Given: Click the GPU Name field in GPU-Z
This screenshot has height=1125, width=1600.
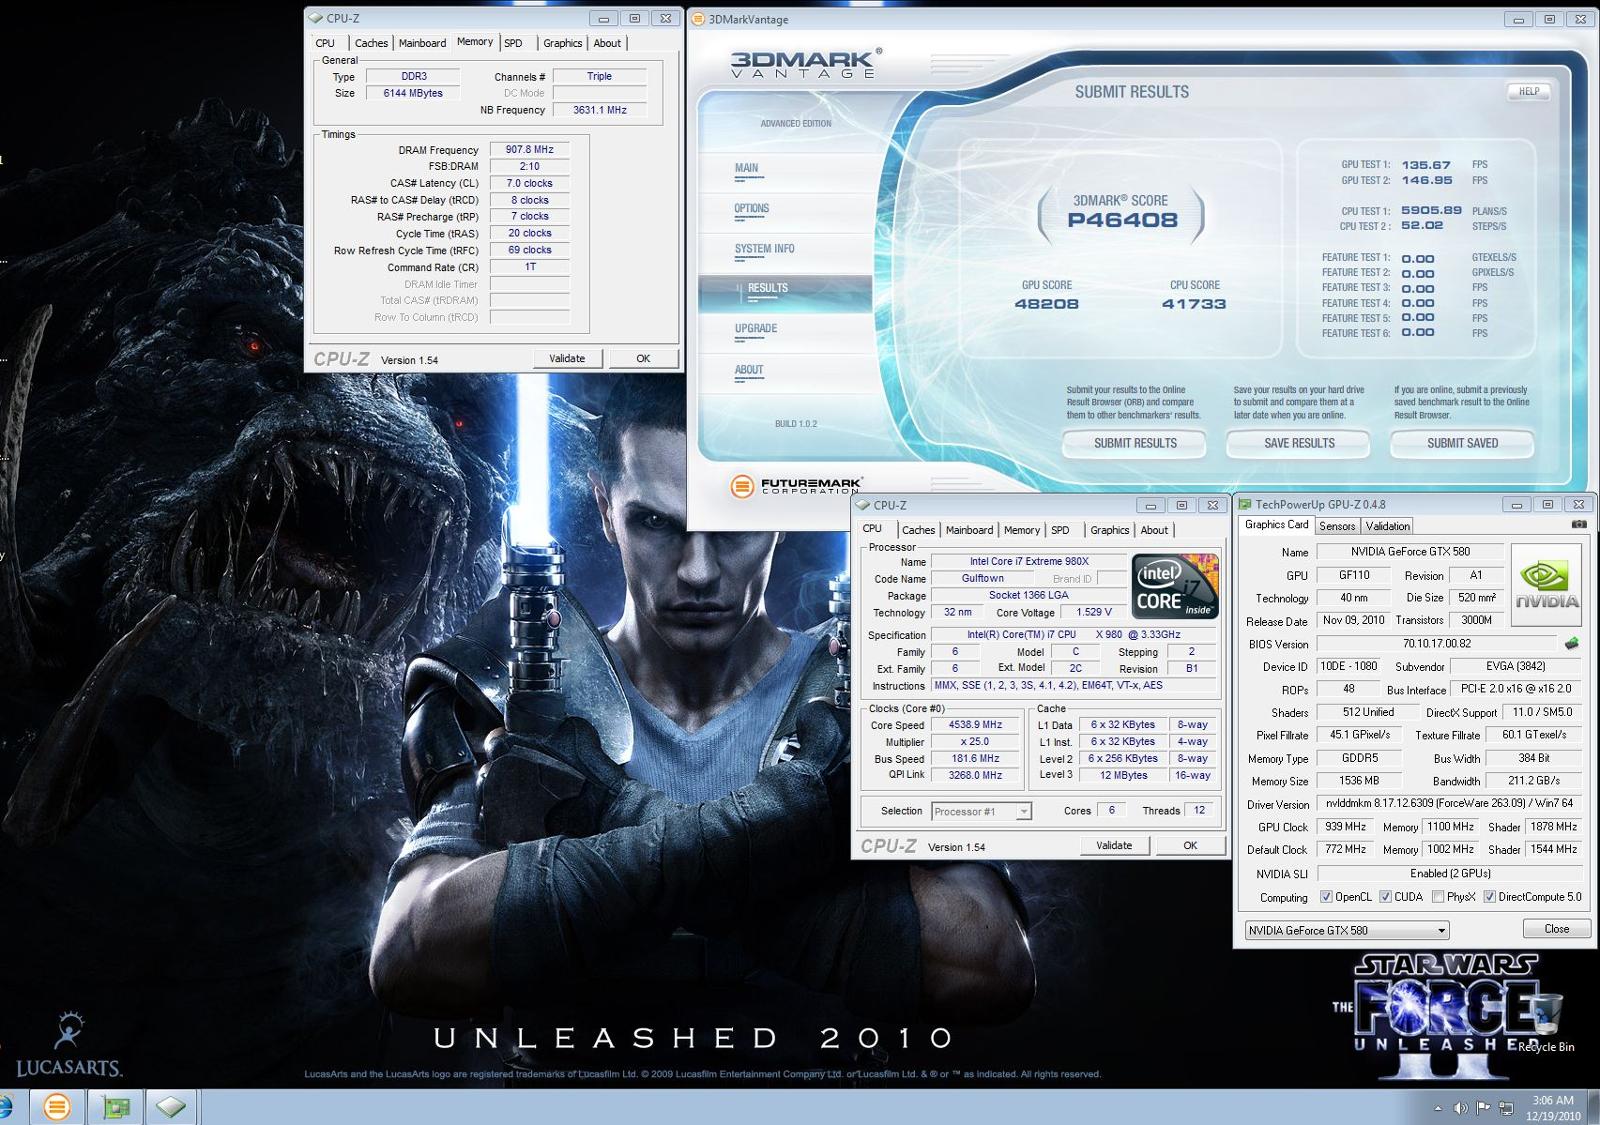Looking at the screenshot, I should pos(1409,551).
